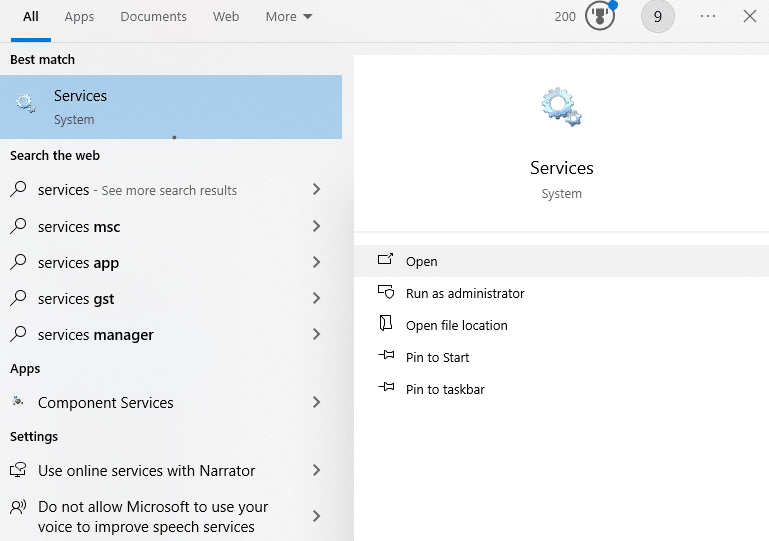The height and width of the screenshot is (541, 769).
Task: Click the Services gear icon in Best match
Action: [x=26, y=104]
